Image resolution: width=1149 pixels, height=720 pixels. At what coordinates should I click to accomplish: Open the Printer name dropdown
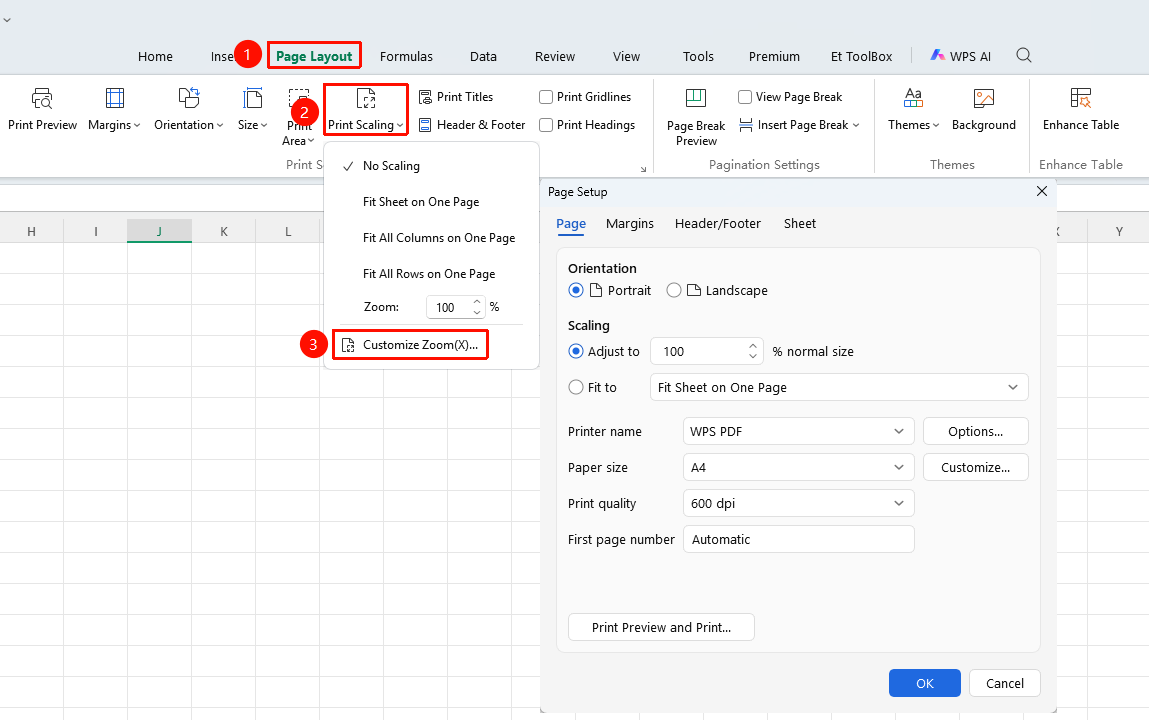[798, 431]
